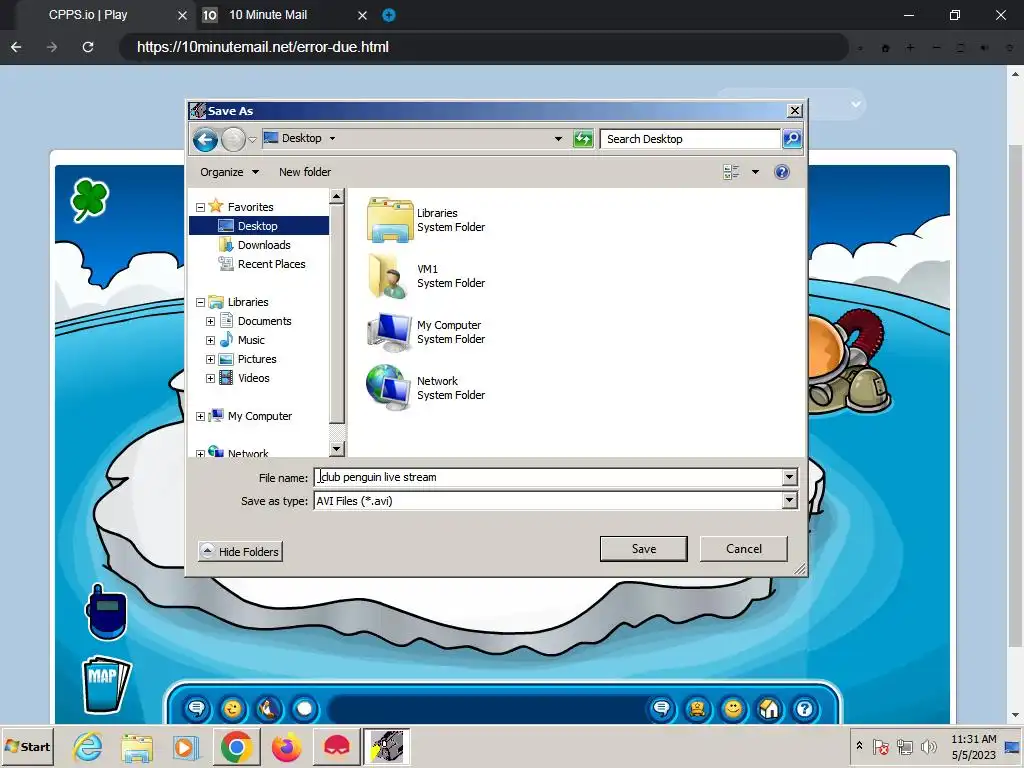Click the penguin player card icon in toolbar
Image resolution: width=1024 pixels, height=768 pixels.
coord(268,709)
